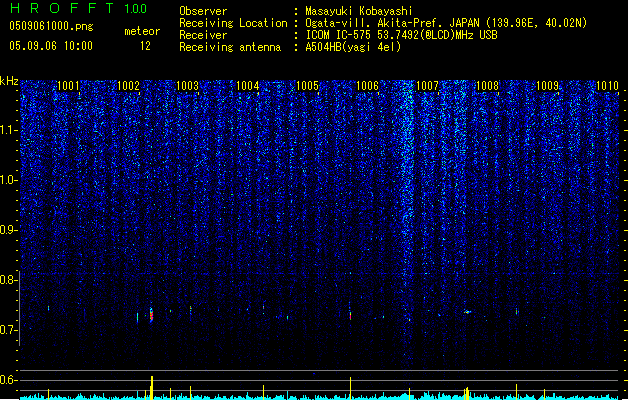Click the 1005 time marker
Viewport: 629px width, 400px height.
307,85
